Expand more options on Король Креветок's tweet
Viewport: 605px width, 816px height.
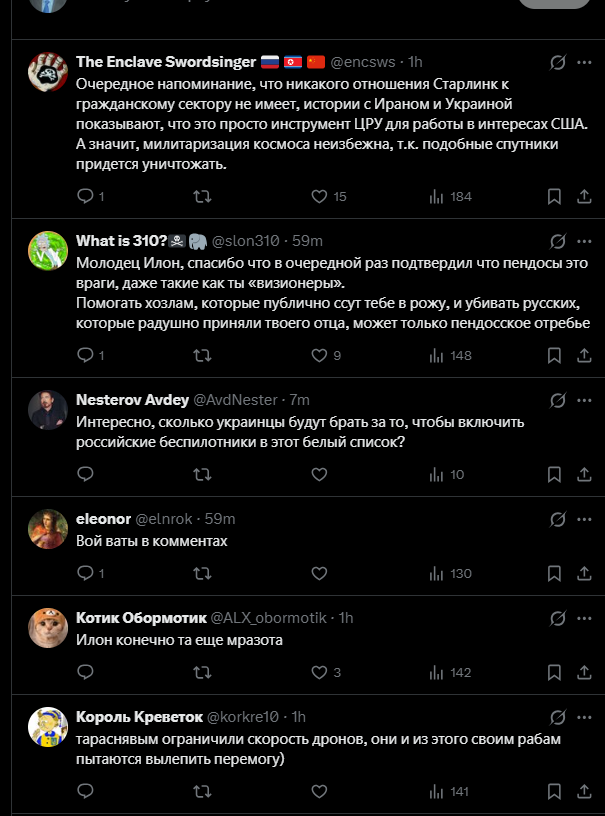click(x=583, y=717)
